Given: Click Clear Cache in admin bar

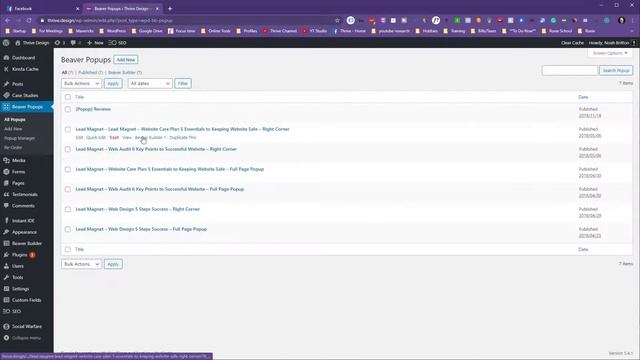Looking at the screenshot, I should 572,42.
